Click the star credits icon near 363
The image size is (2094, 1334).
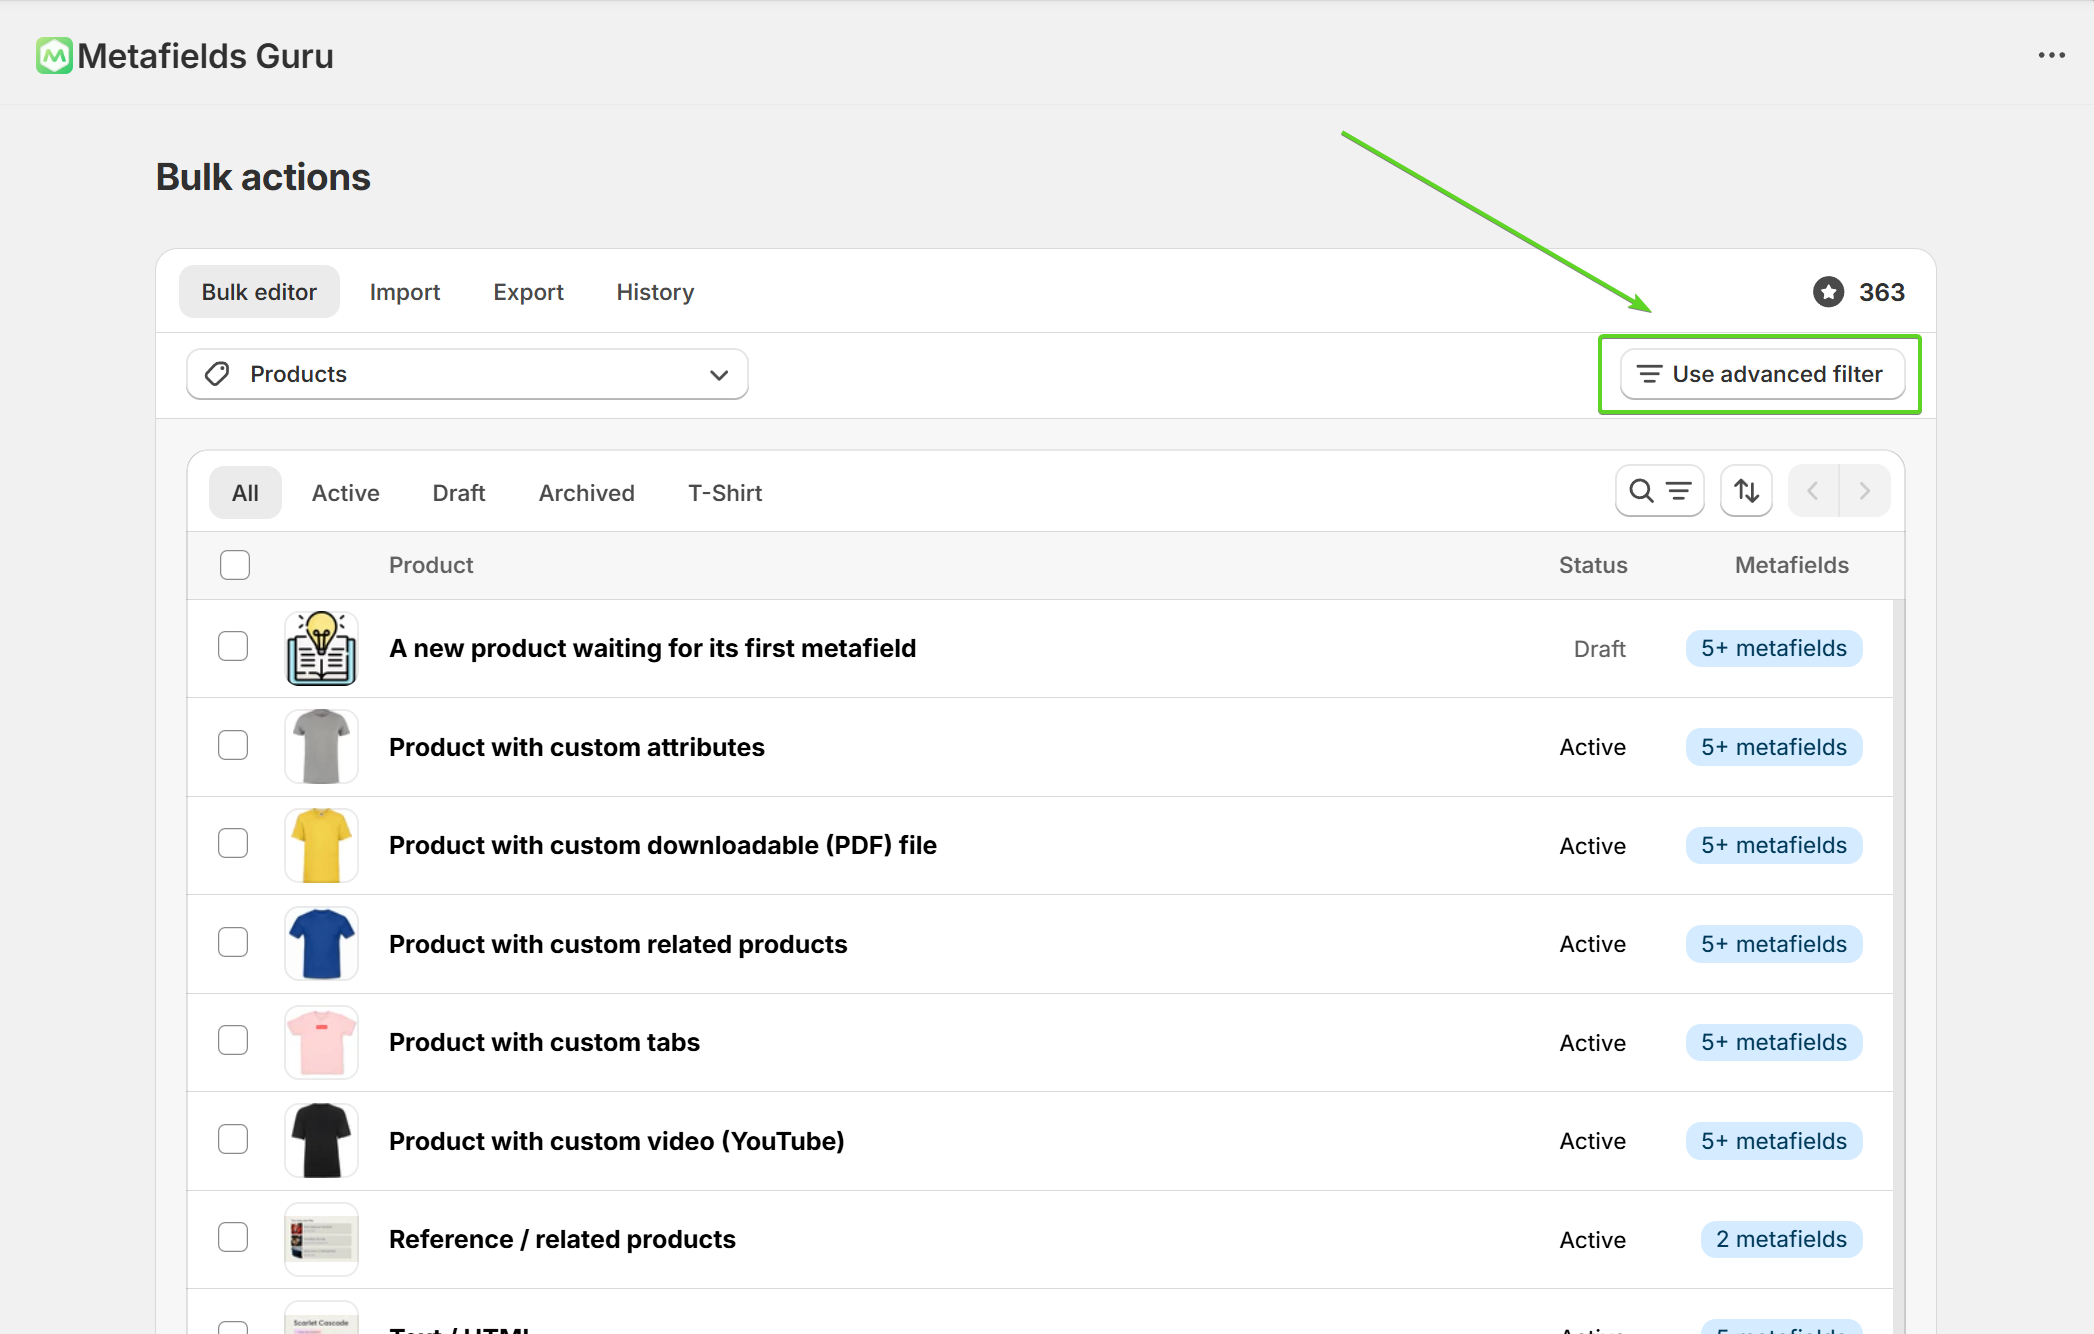[1828, 292]
